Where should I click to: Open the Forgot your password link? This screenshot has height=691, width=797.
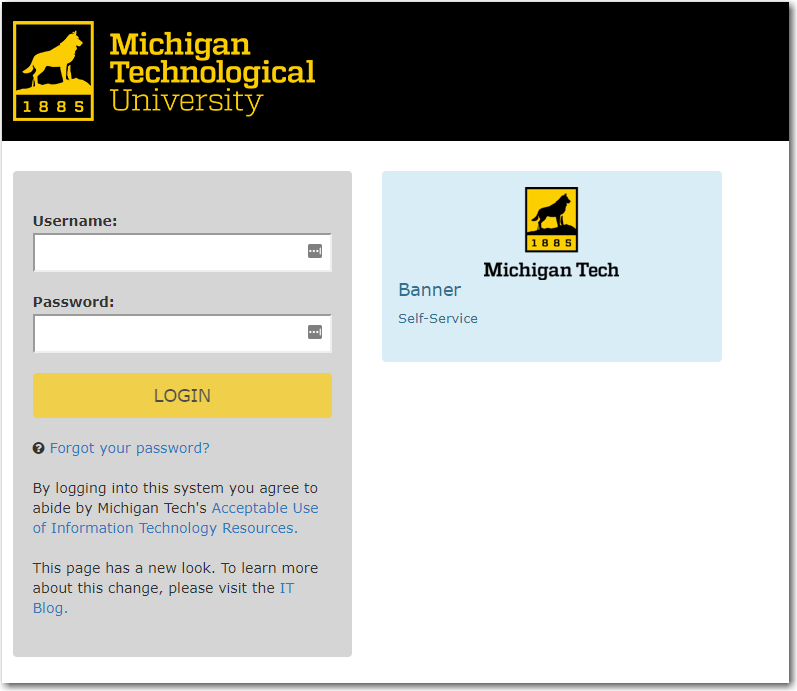click(130, 448)
